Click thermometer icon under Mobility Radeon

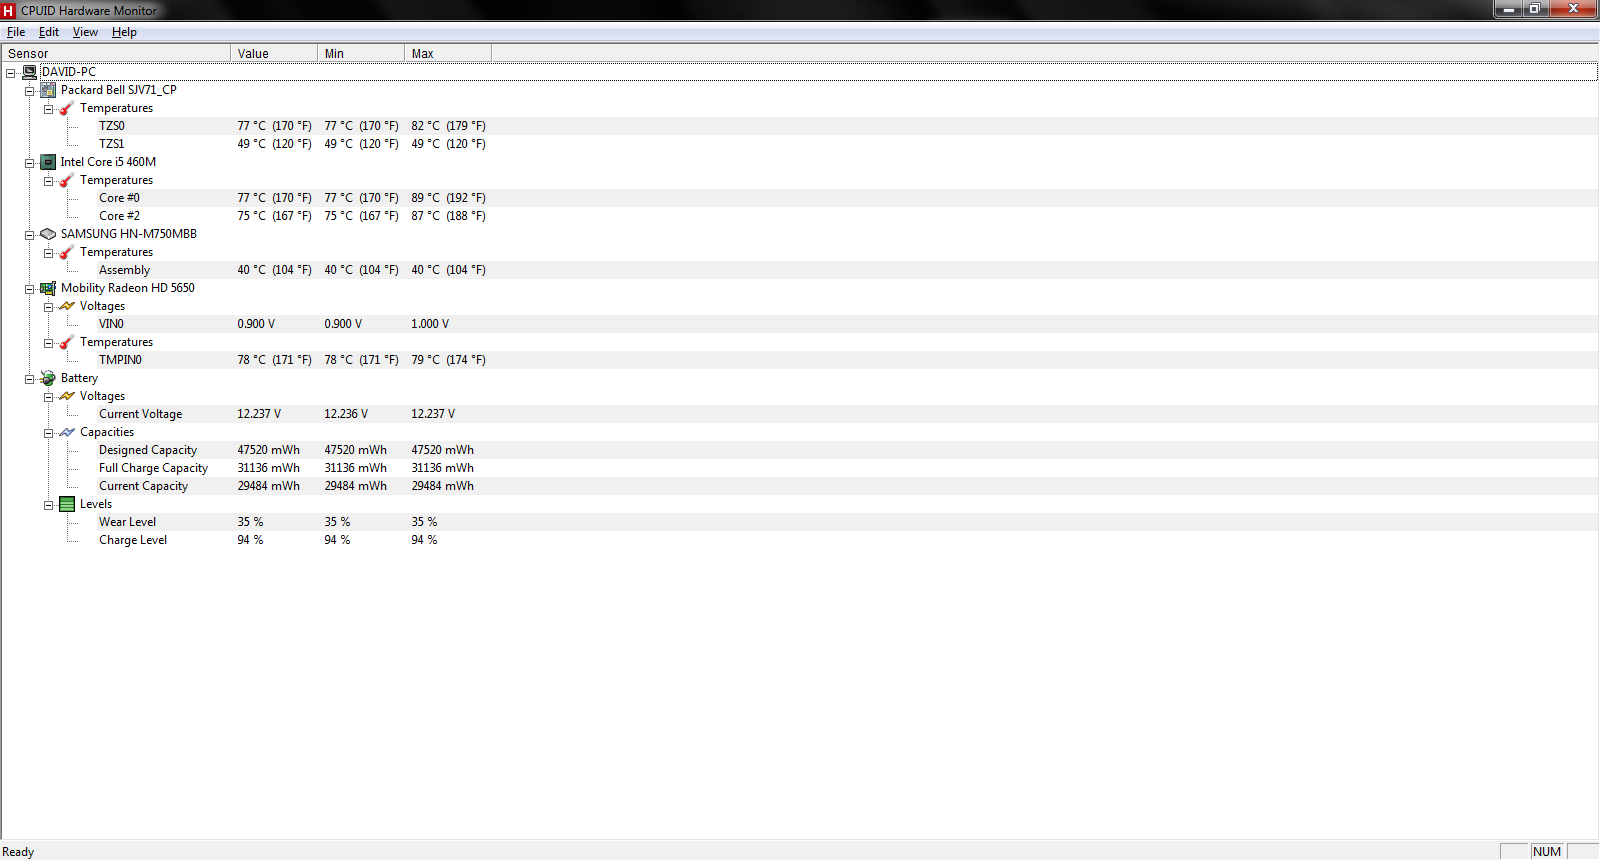(67, 342)
